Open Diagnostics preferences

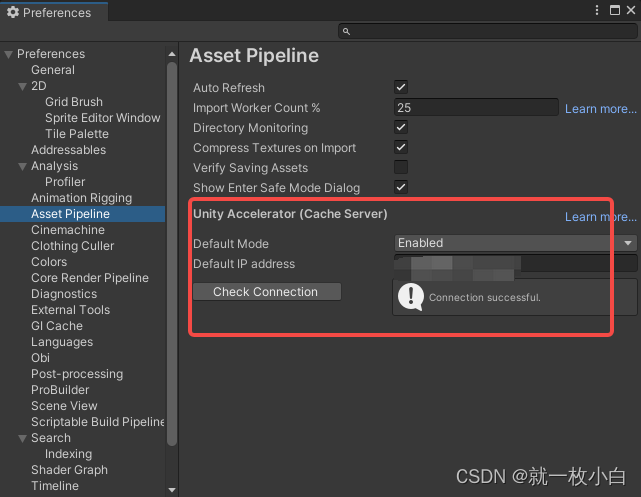(x=64, y=294)
